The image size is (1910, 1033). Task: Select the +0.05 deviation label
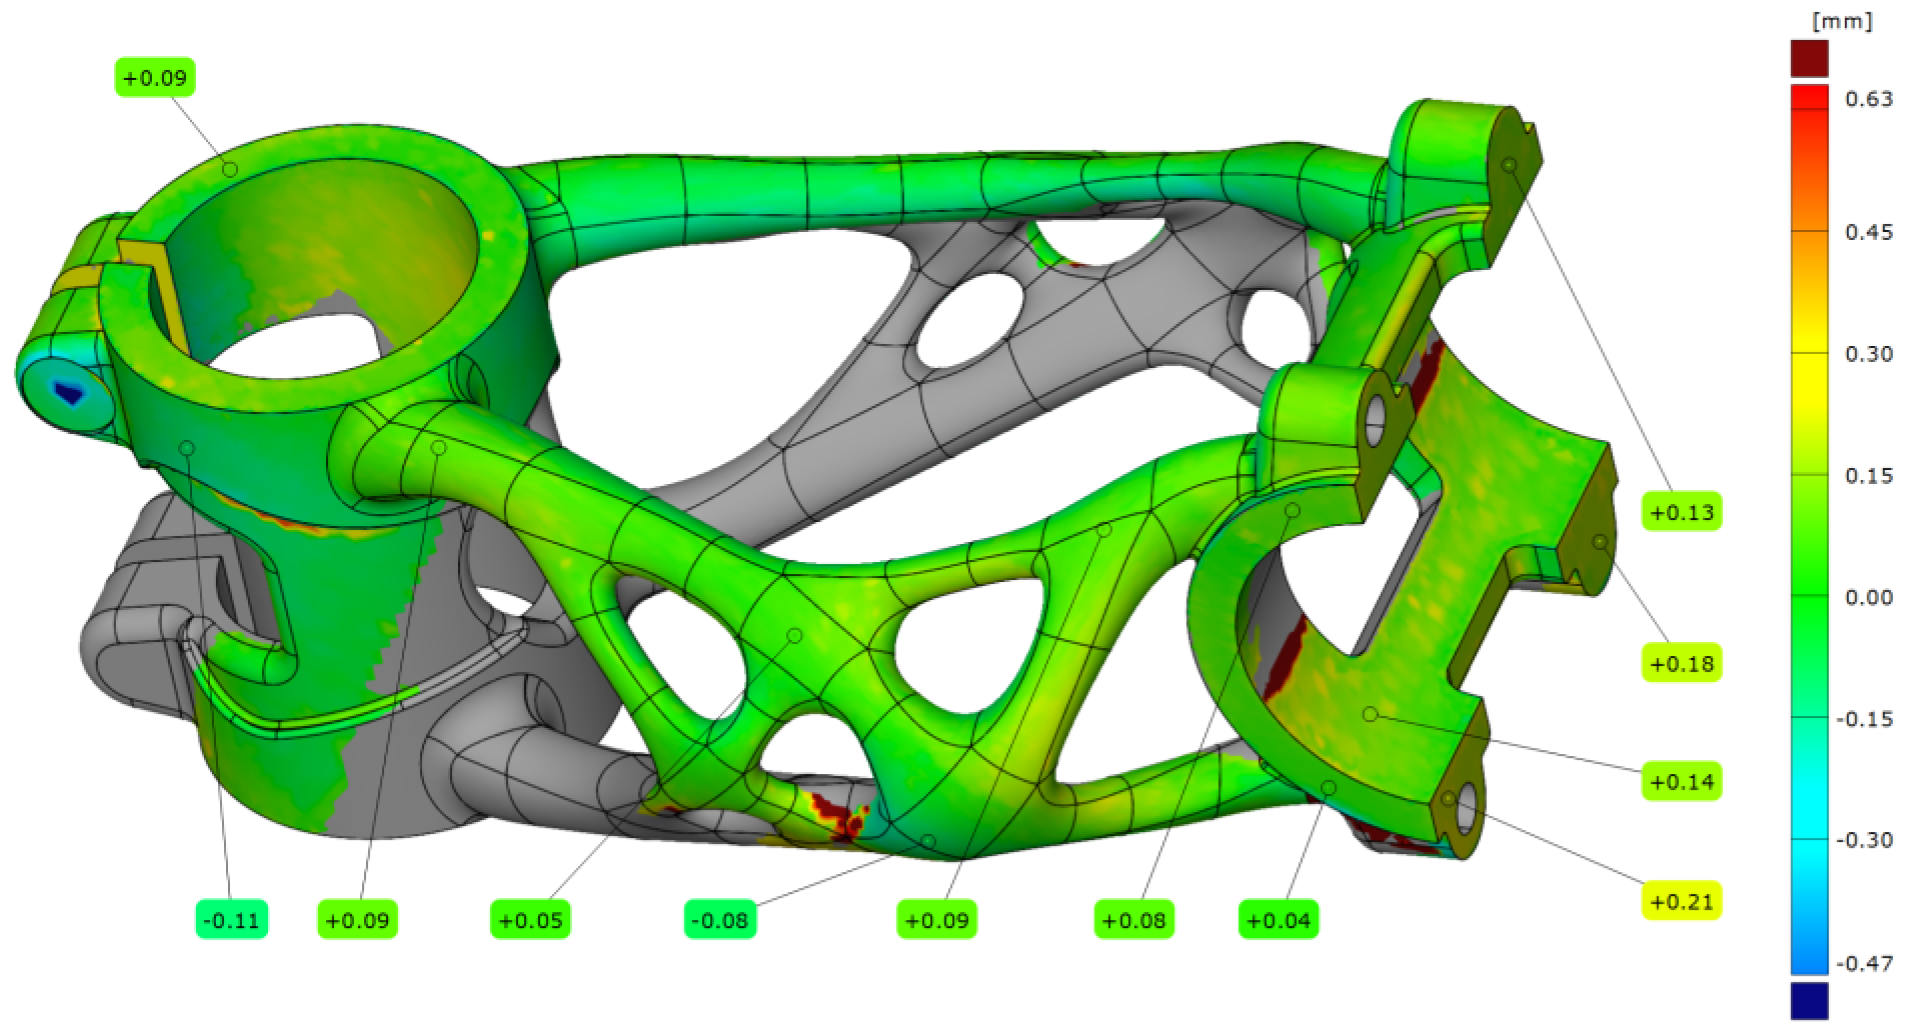tap(530, 920)
